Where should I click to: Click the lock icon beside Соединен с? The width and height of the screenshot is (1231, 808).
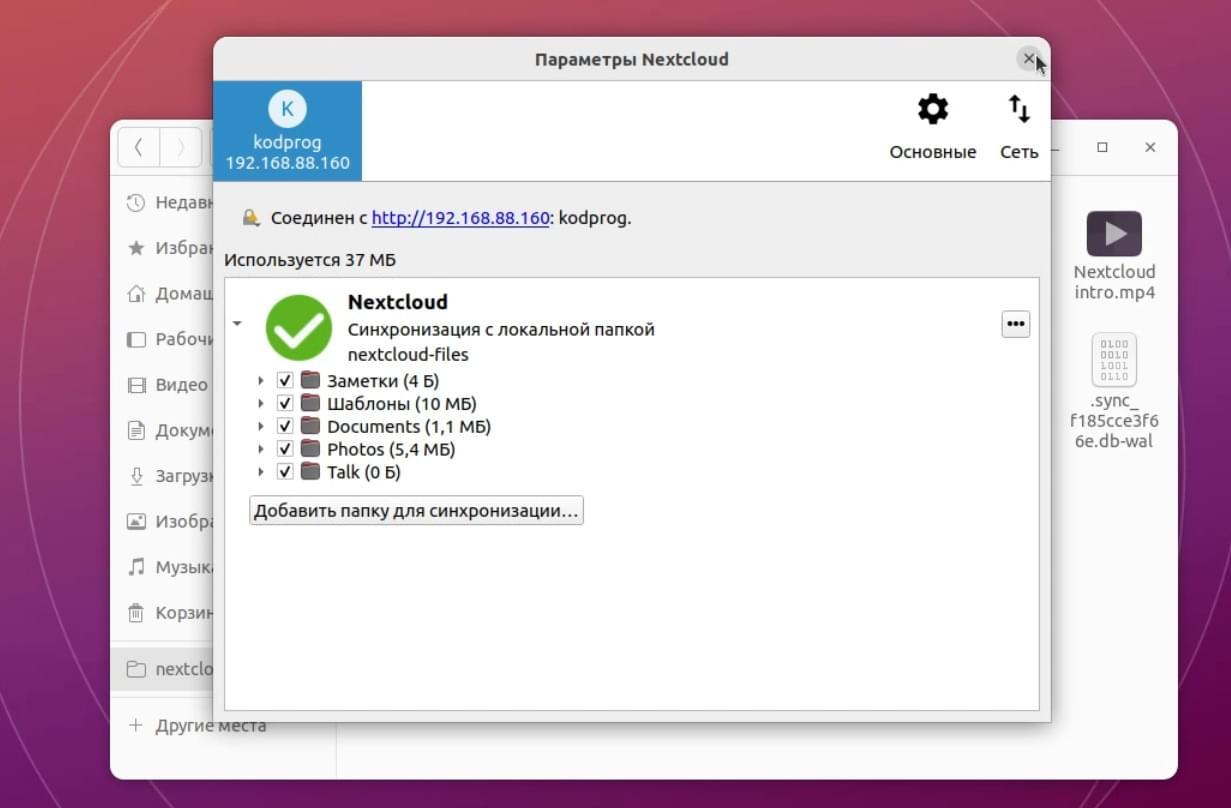point(253,218)
